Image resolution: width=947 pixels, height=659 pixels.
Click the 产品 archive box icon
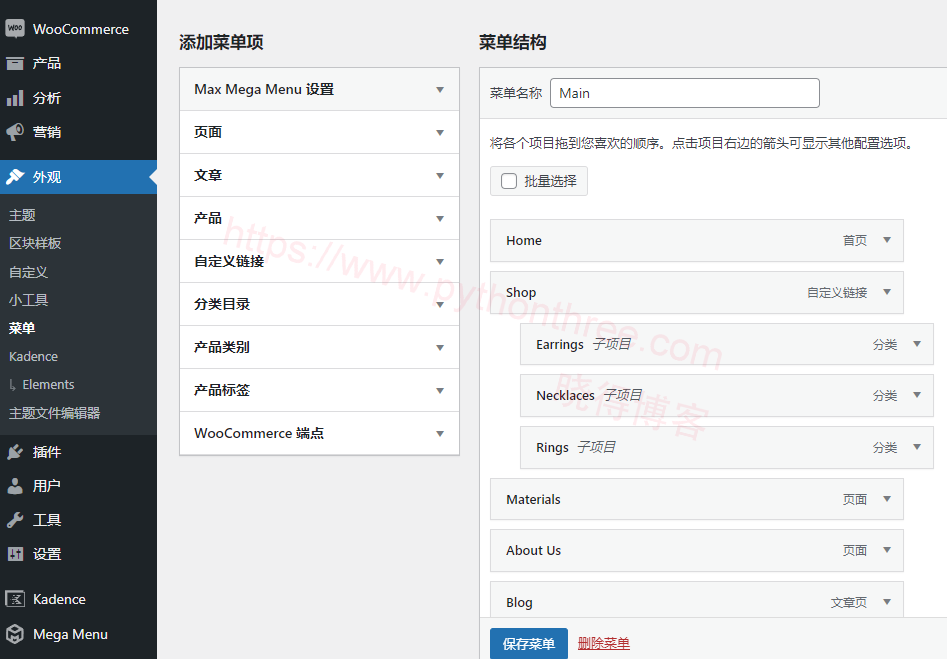(x=15, y=63)
